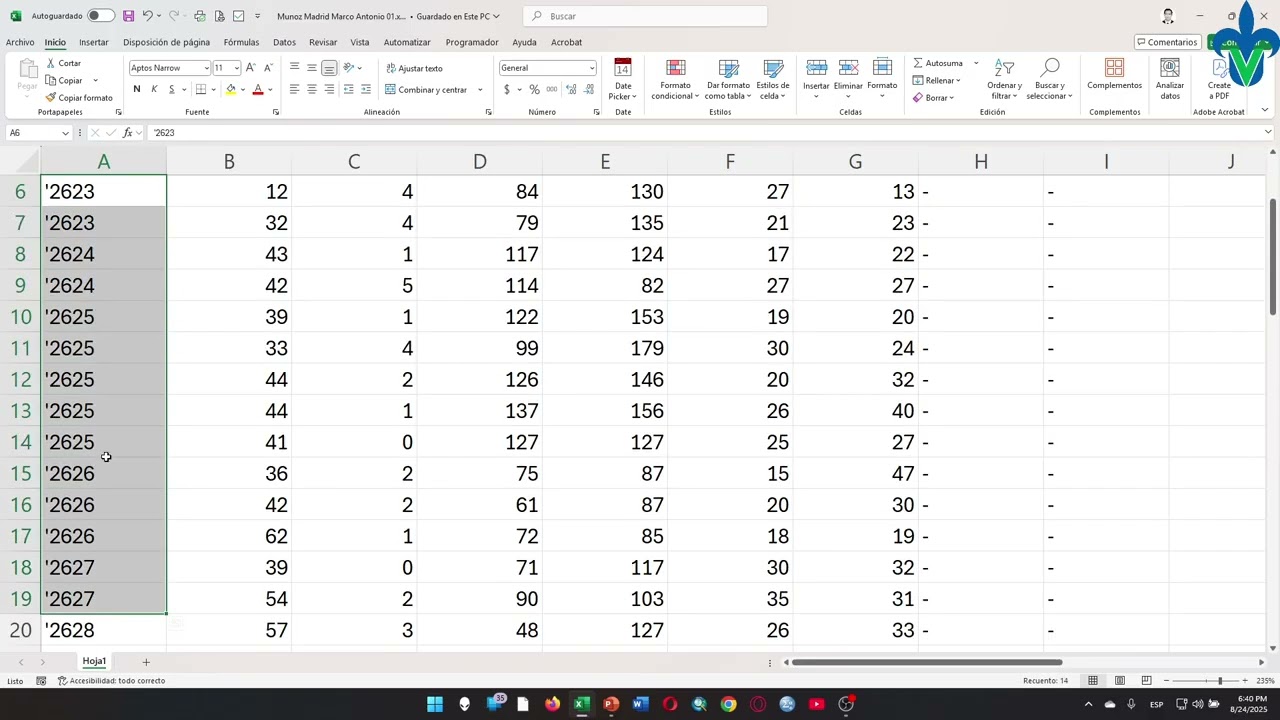Screen dimensions: 1280x720
Task: Open the Name Box dropdown arrow
Action: [66, 133]
